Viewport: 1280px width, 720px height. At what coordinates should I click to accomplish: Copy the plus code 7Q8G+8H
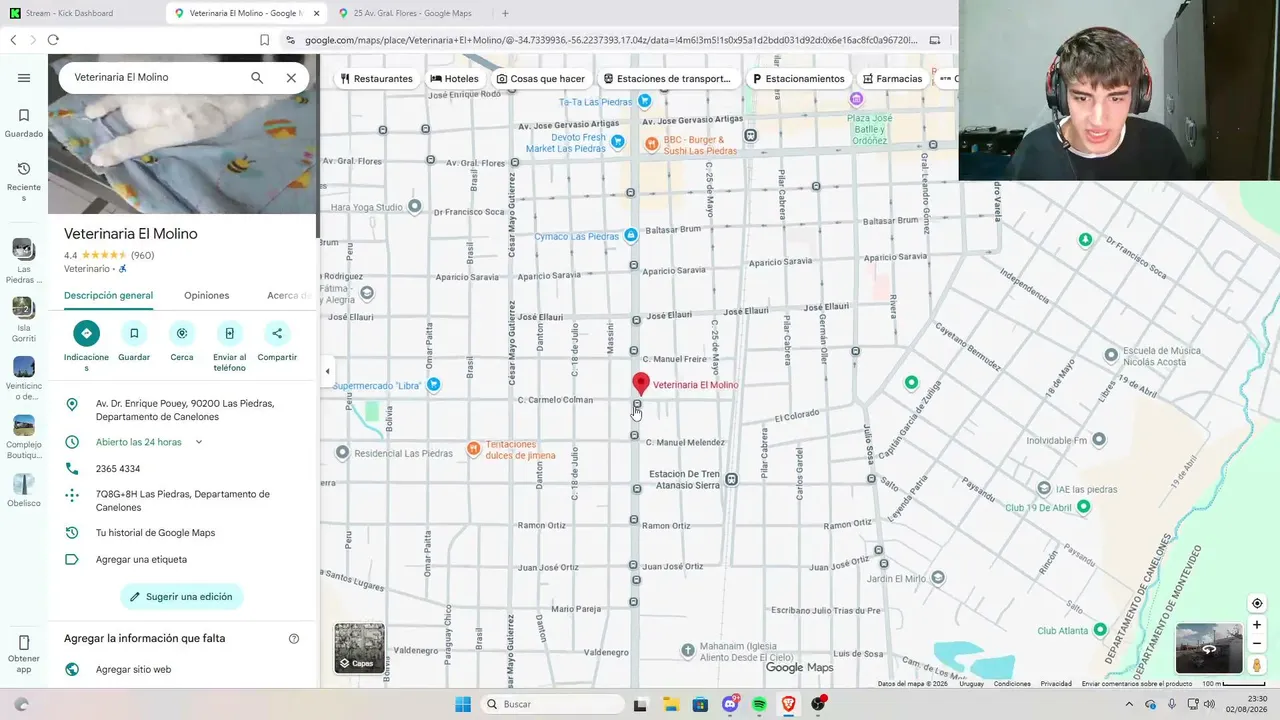click(183, 501)
